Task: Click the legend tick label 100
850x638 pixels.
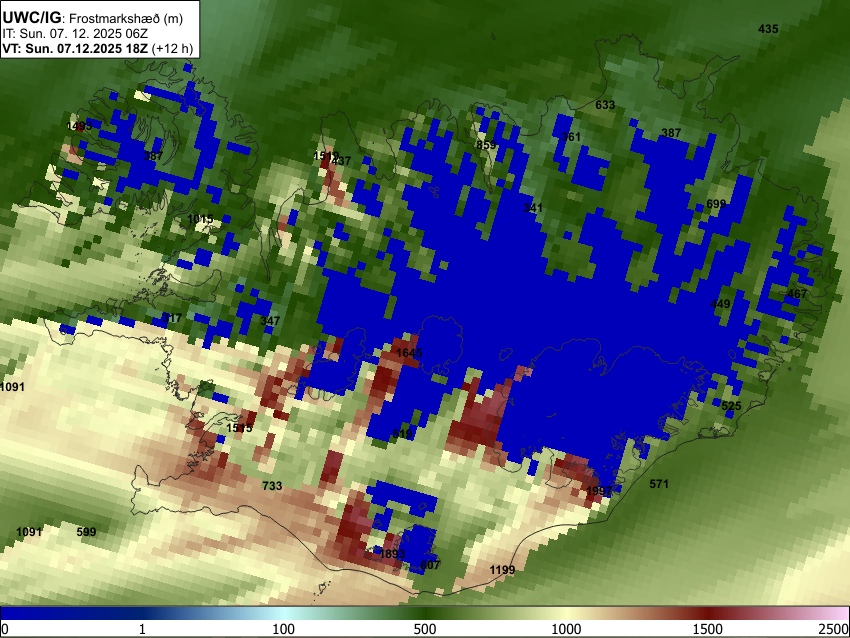Action: (283, 629)
